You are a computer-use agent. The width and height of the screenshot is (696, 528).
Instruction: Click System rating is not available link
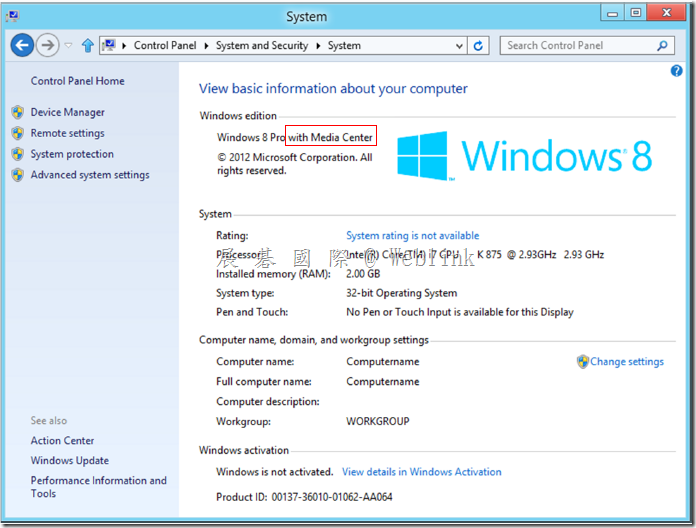pos(413,236)
